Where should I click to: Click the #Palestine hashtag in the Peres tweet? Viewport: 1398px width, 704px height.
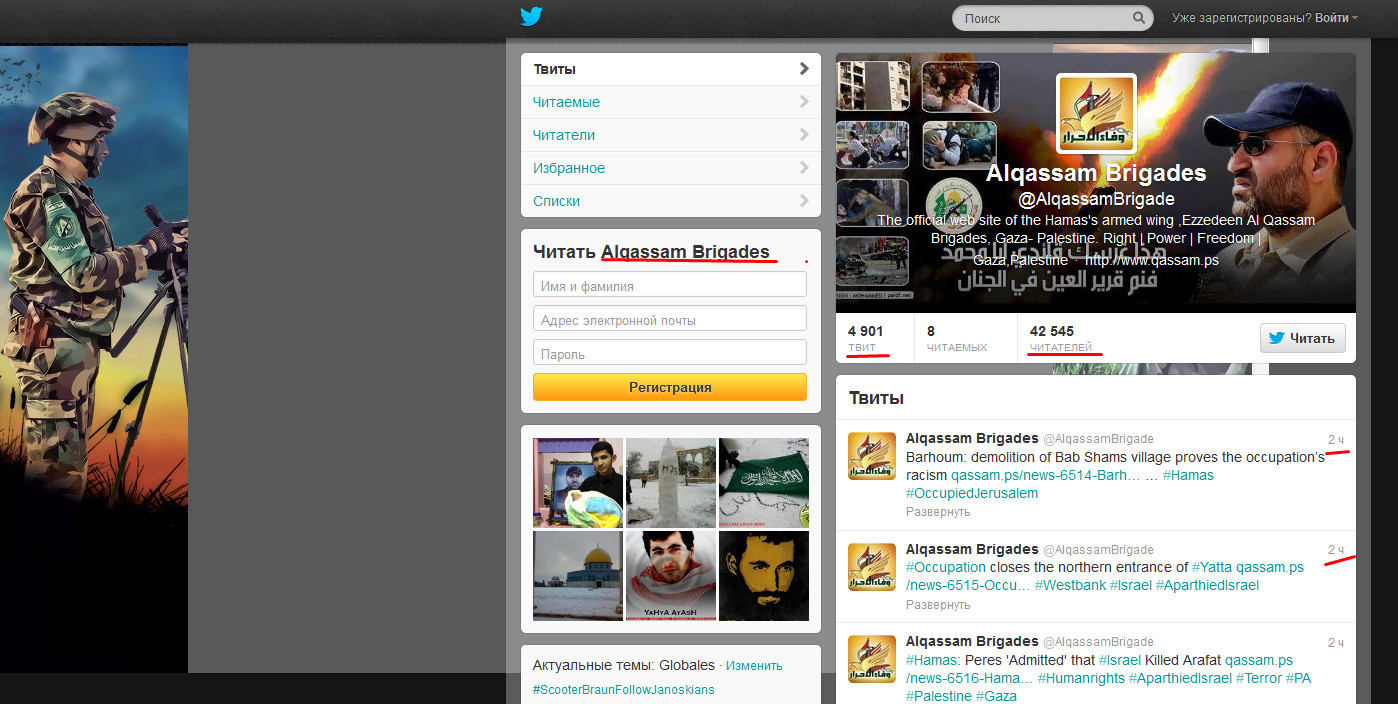(x=939, y=696)
